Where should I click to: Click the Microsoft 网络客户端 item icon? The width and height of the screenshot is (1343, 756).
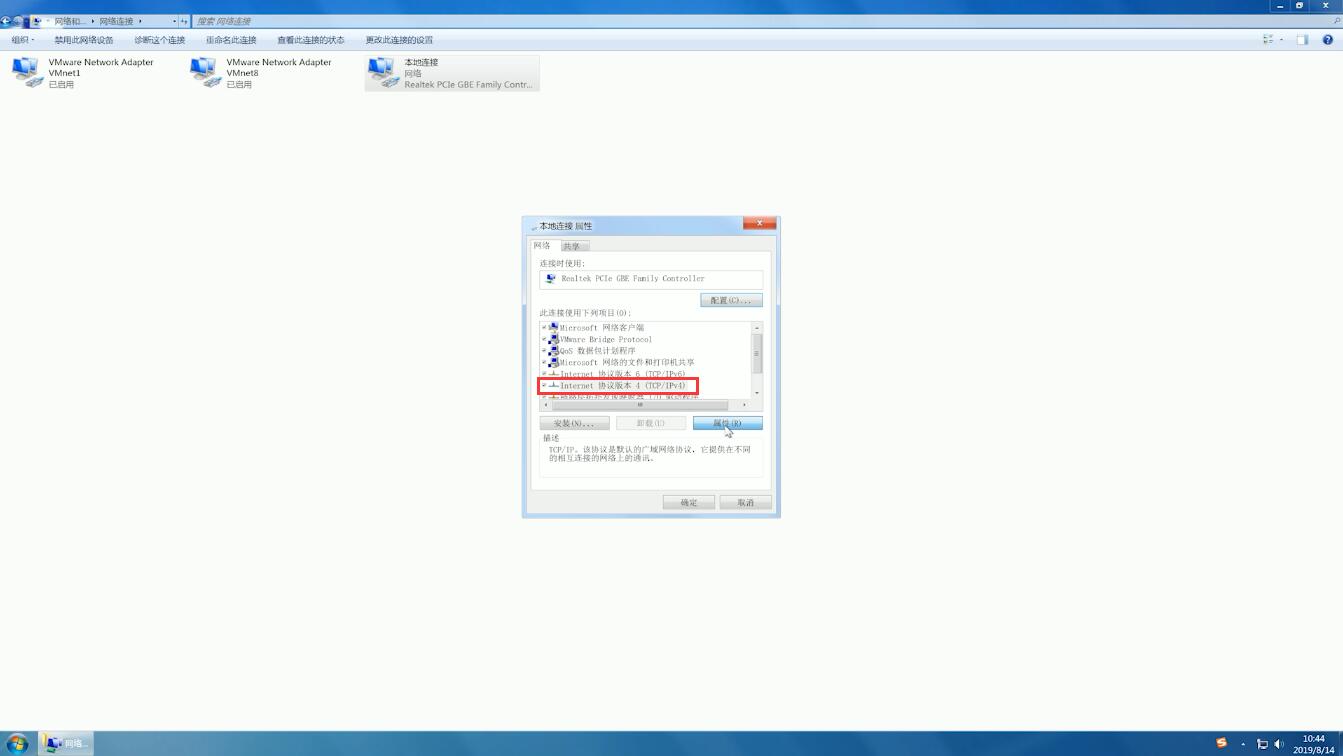553,328
